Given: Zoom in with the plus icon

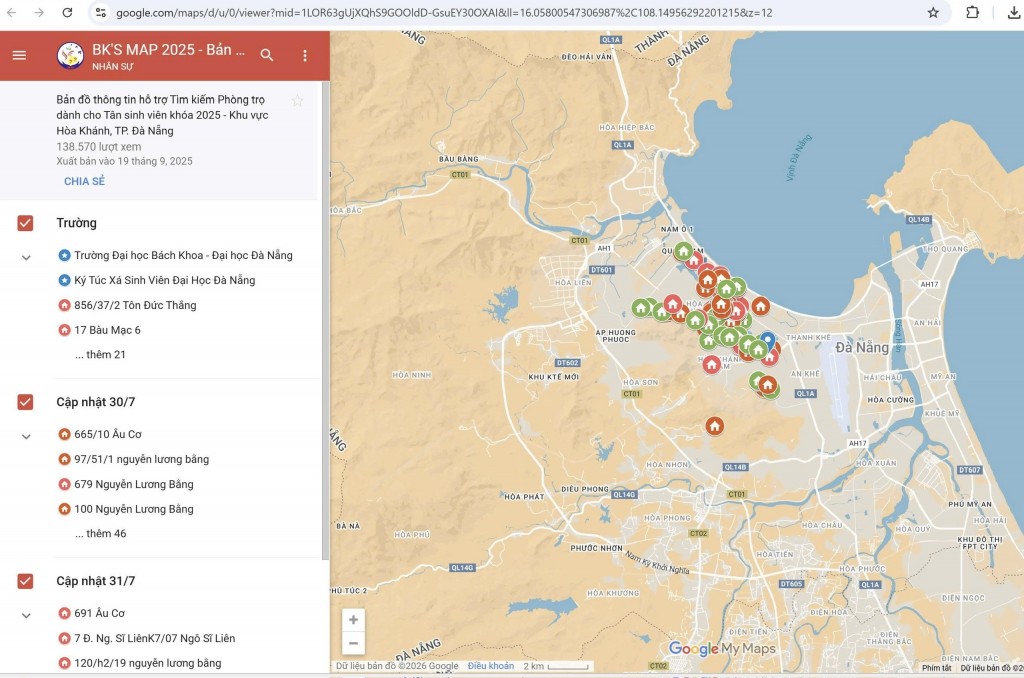Looking at the screenshot, I should (x=353, y=620).
